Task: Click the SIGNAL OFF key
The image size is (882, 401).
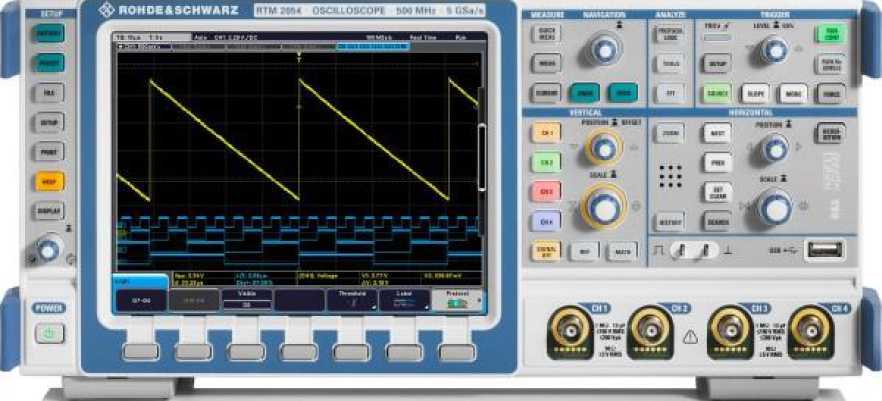Action: 546,251
